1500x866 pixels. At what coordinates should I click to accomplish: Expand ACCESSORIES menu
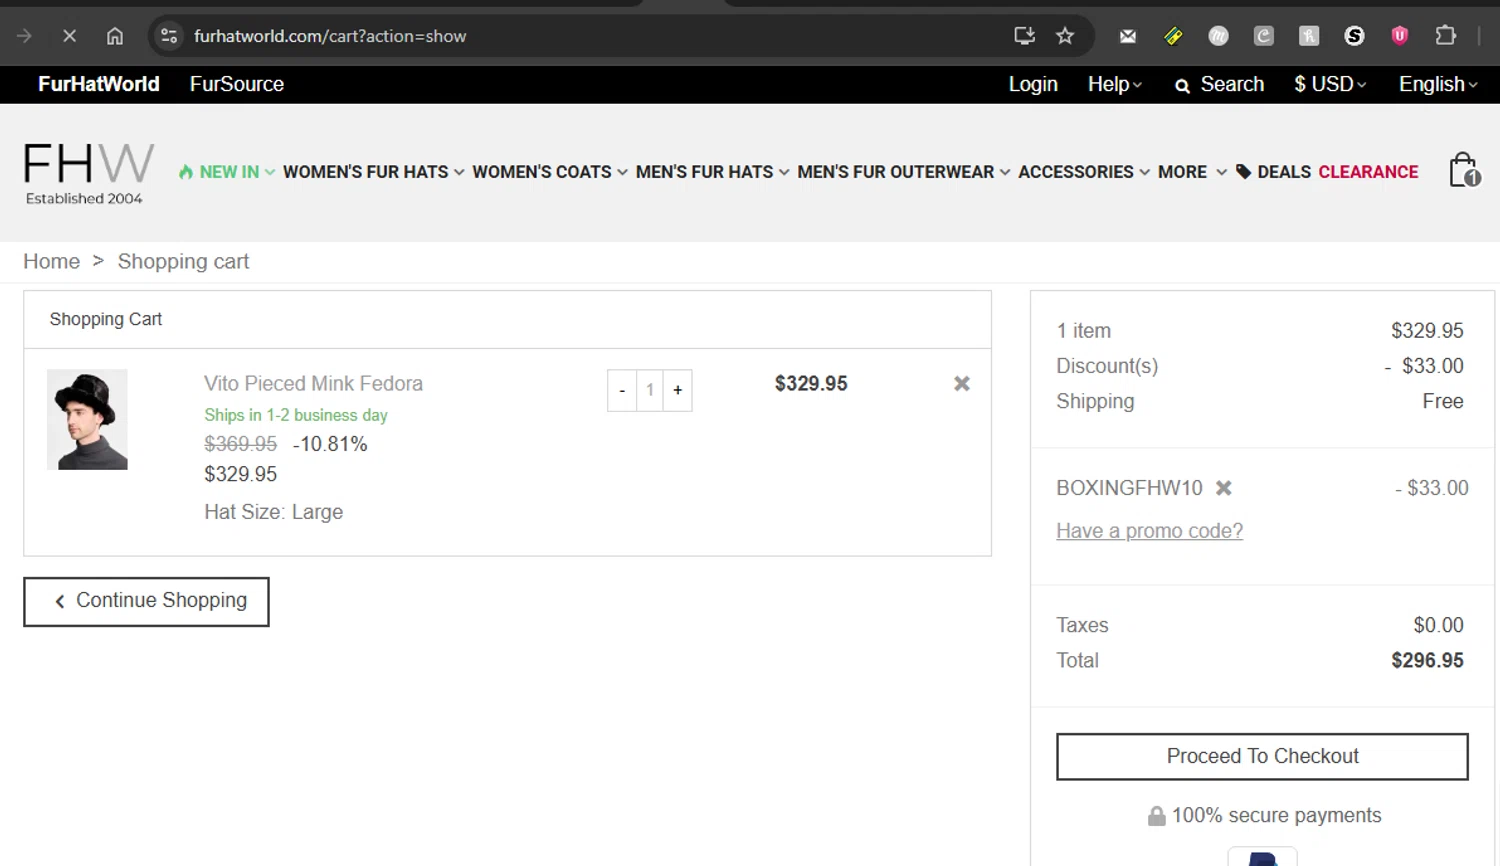(x=1084, y=172)
